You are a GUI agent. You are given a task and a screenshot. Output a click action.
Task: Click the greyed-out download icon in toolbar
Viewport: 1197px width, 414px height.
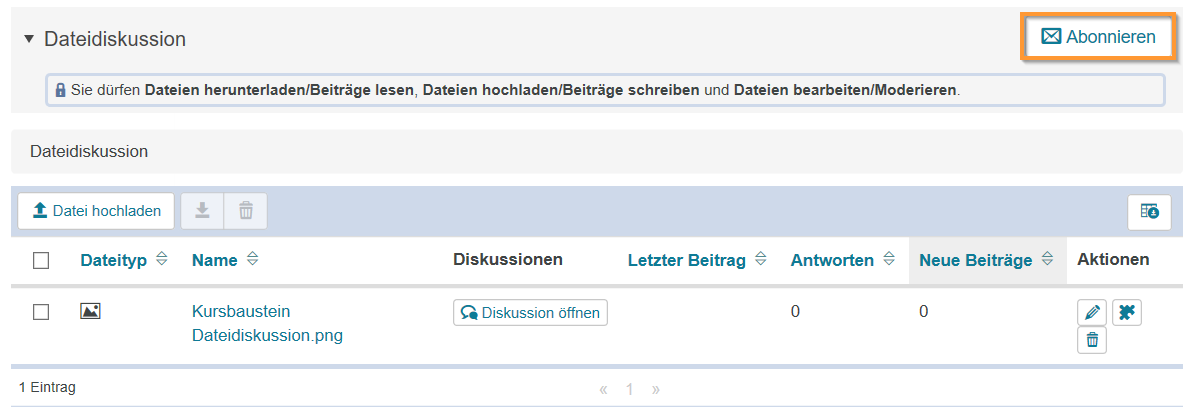[202, 211]
